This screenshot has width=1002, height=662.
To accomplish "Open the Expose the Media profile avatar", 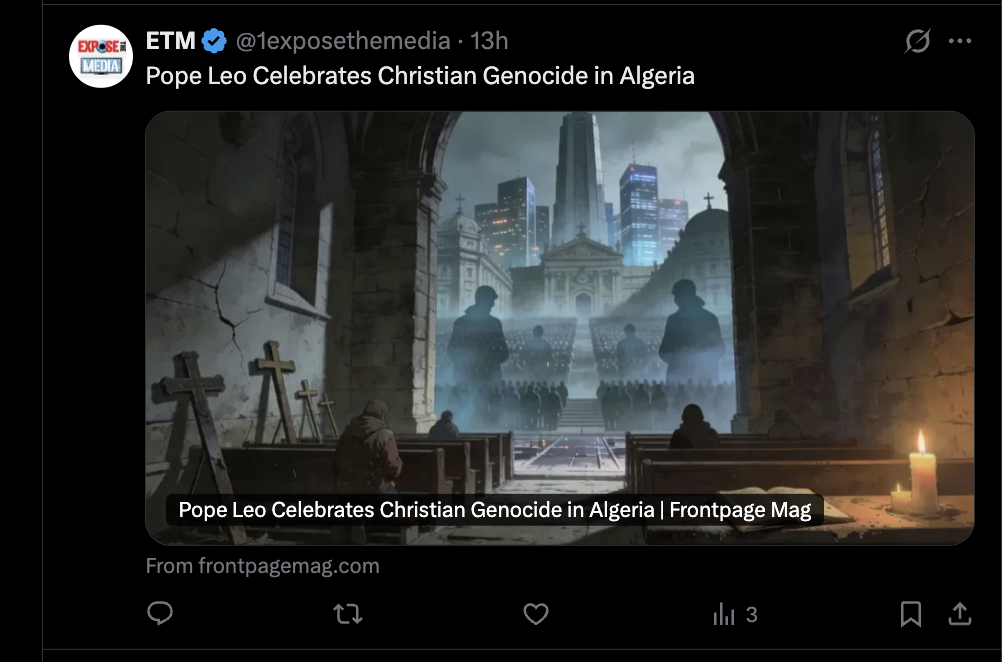I will coord(101,56).
